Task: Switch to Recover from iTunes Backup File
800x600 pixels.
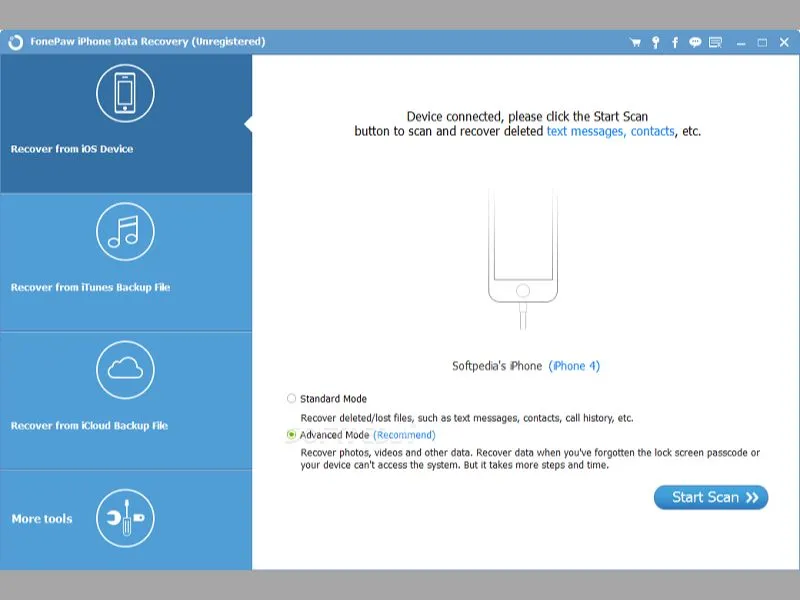Action: tap(126, 262)
